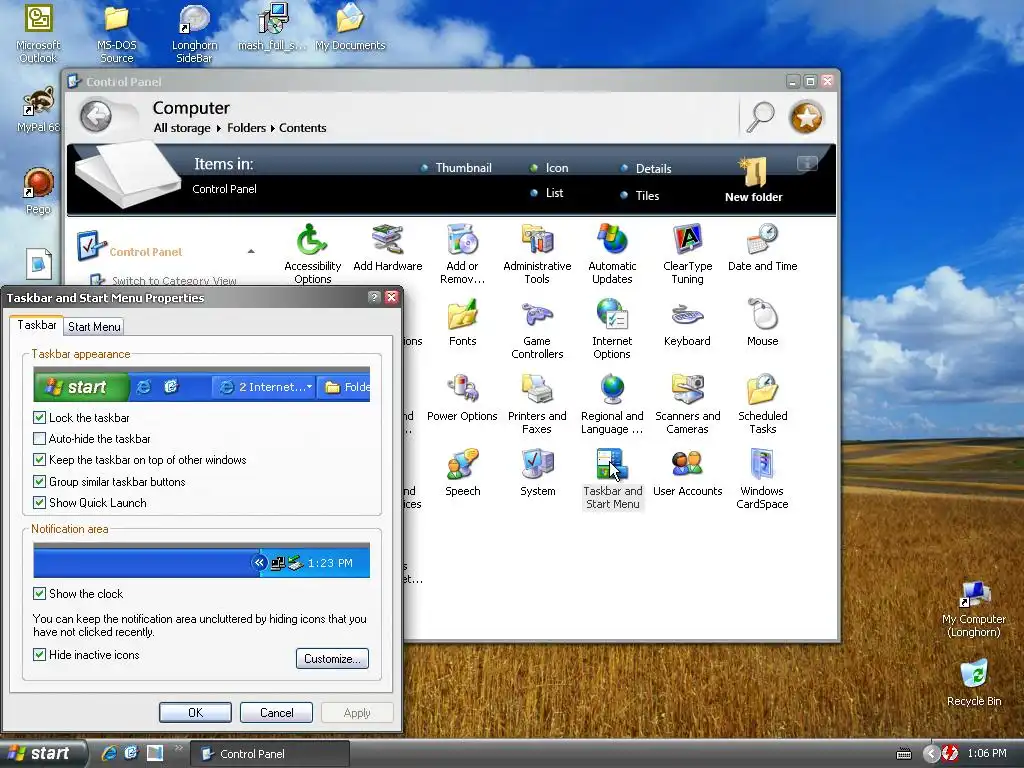Click Contents breadcrumb

click(x=302, y=128)
